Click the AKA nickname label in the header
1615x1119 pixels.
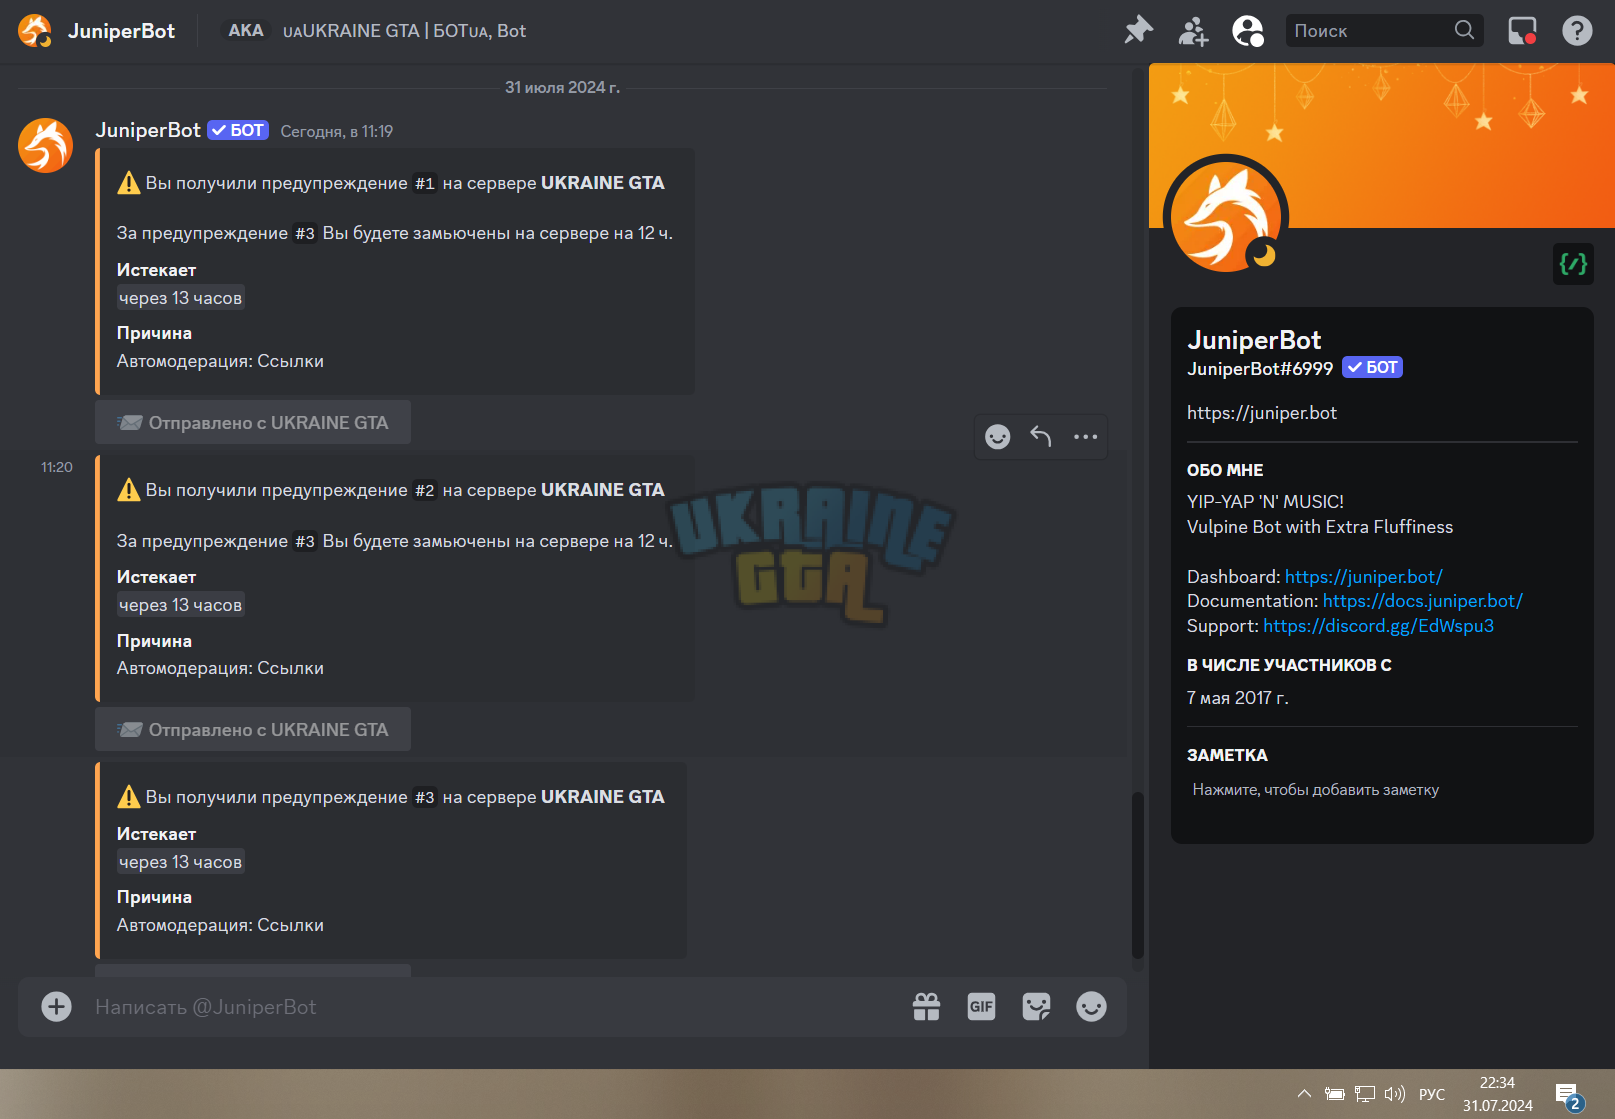click(246, 30)
